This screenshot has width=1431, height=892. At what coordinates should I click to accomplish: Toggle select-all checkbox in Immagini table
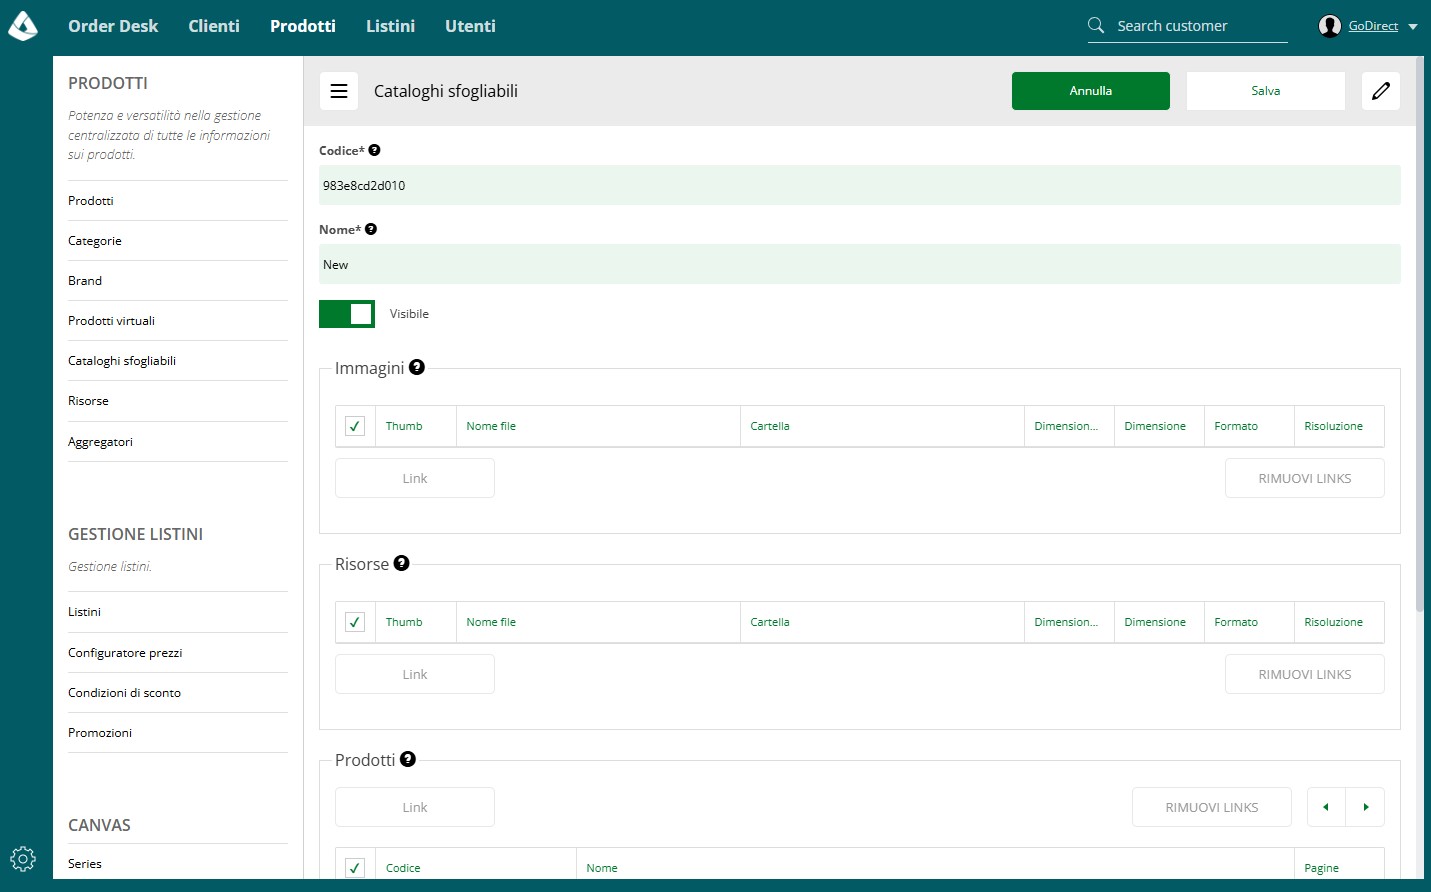[355, 426]
